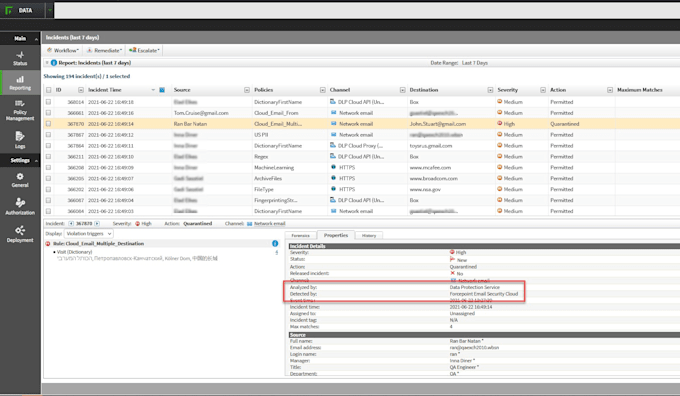Open the dropdown next to DATA module
The image size is (680, 396).
pos(50,10)
